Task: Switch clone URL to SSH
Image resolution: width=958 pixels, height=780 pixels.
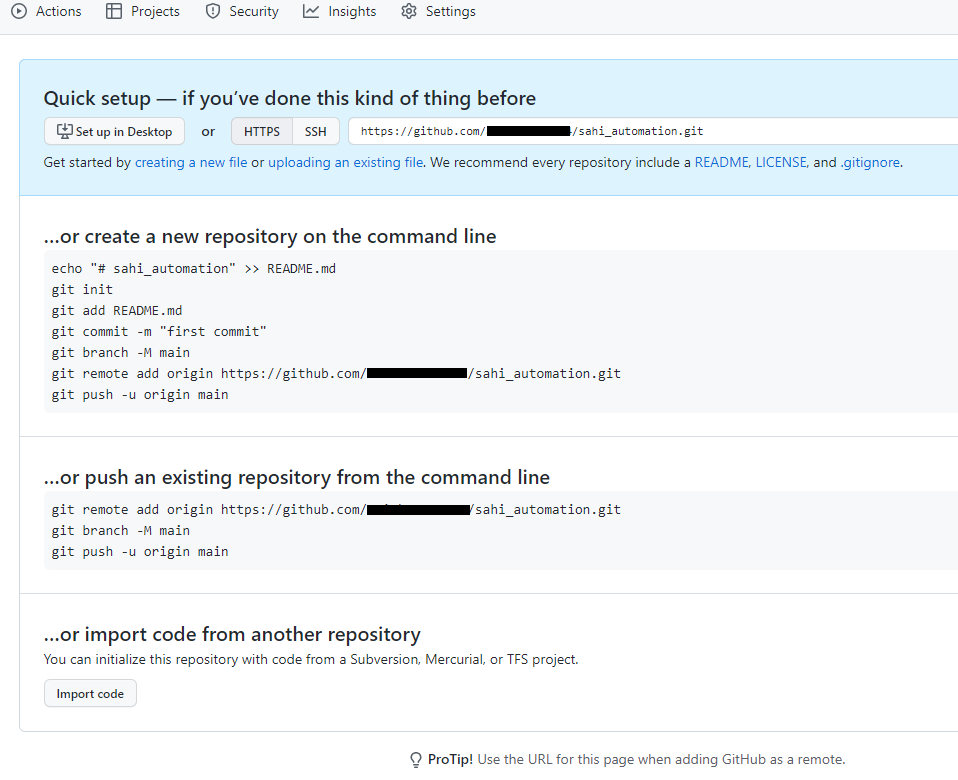Action: (x=315, y=131)
